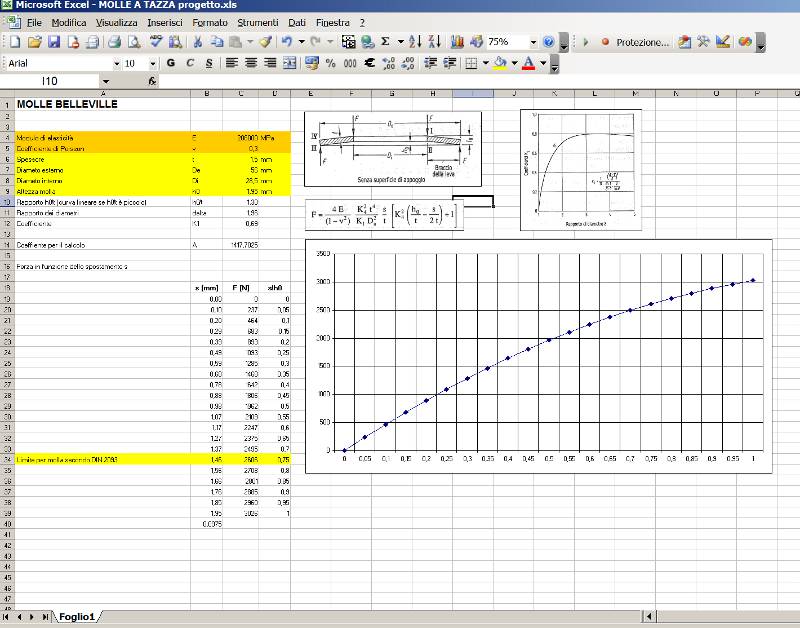The width and height of the screenshot is (800, 628).
Task: Select the force-displacement line chart
Action: coord(538,356)
